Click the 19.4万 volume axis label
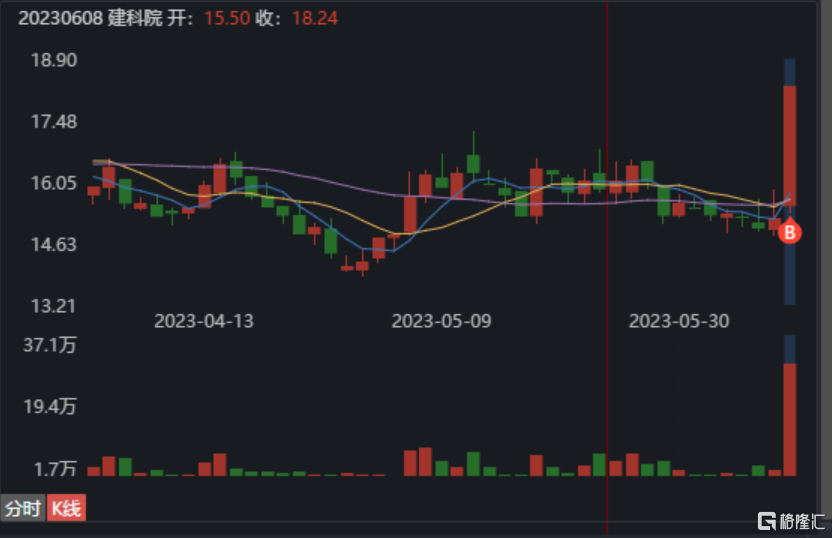Viewport: 832px width, 538px height. click(50, 407)
